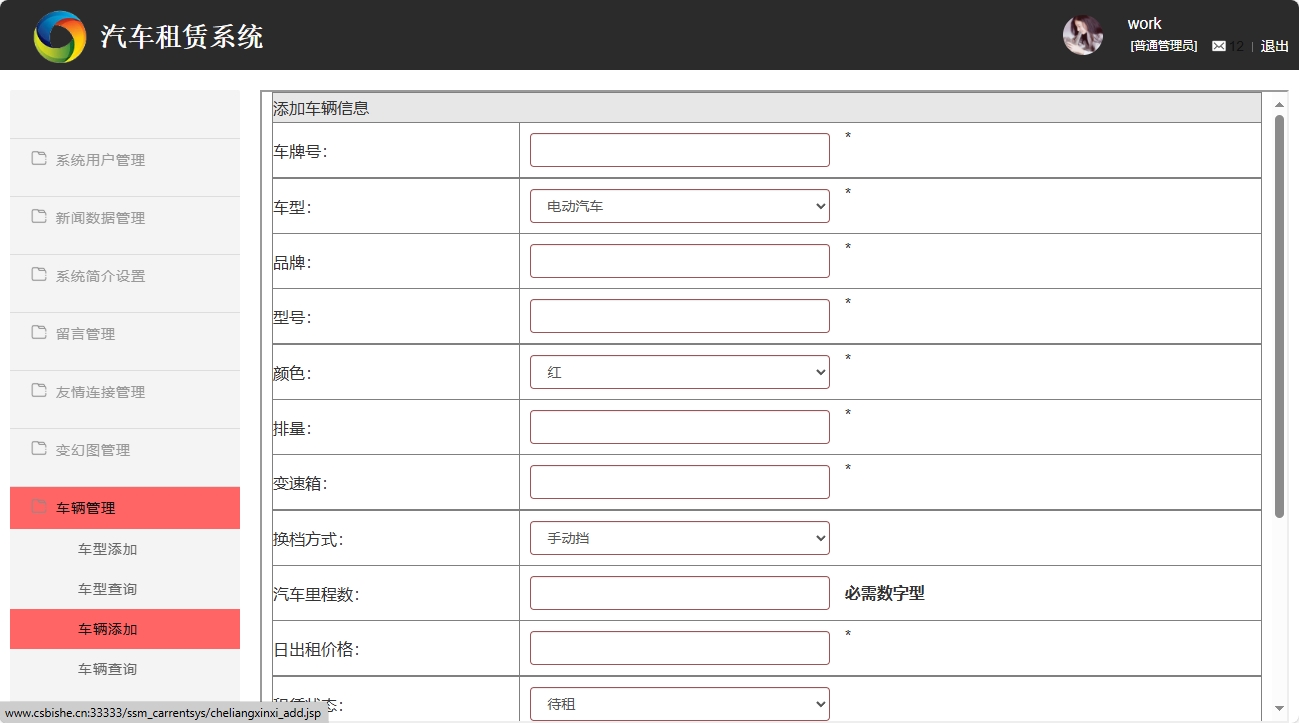1299x723 pixels.
Task: Click the user avatar photo for work
Action: point(1082,34)
